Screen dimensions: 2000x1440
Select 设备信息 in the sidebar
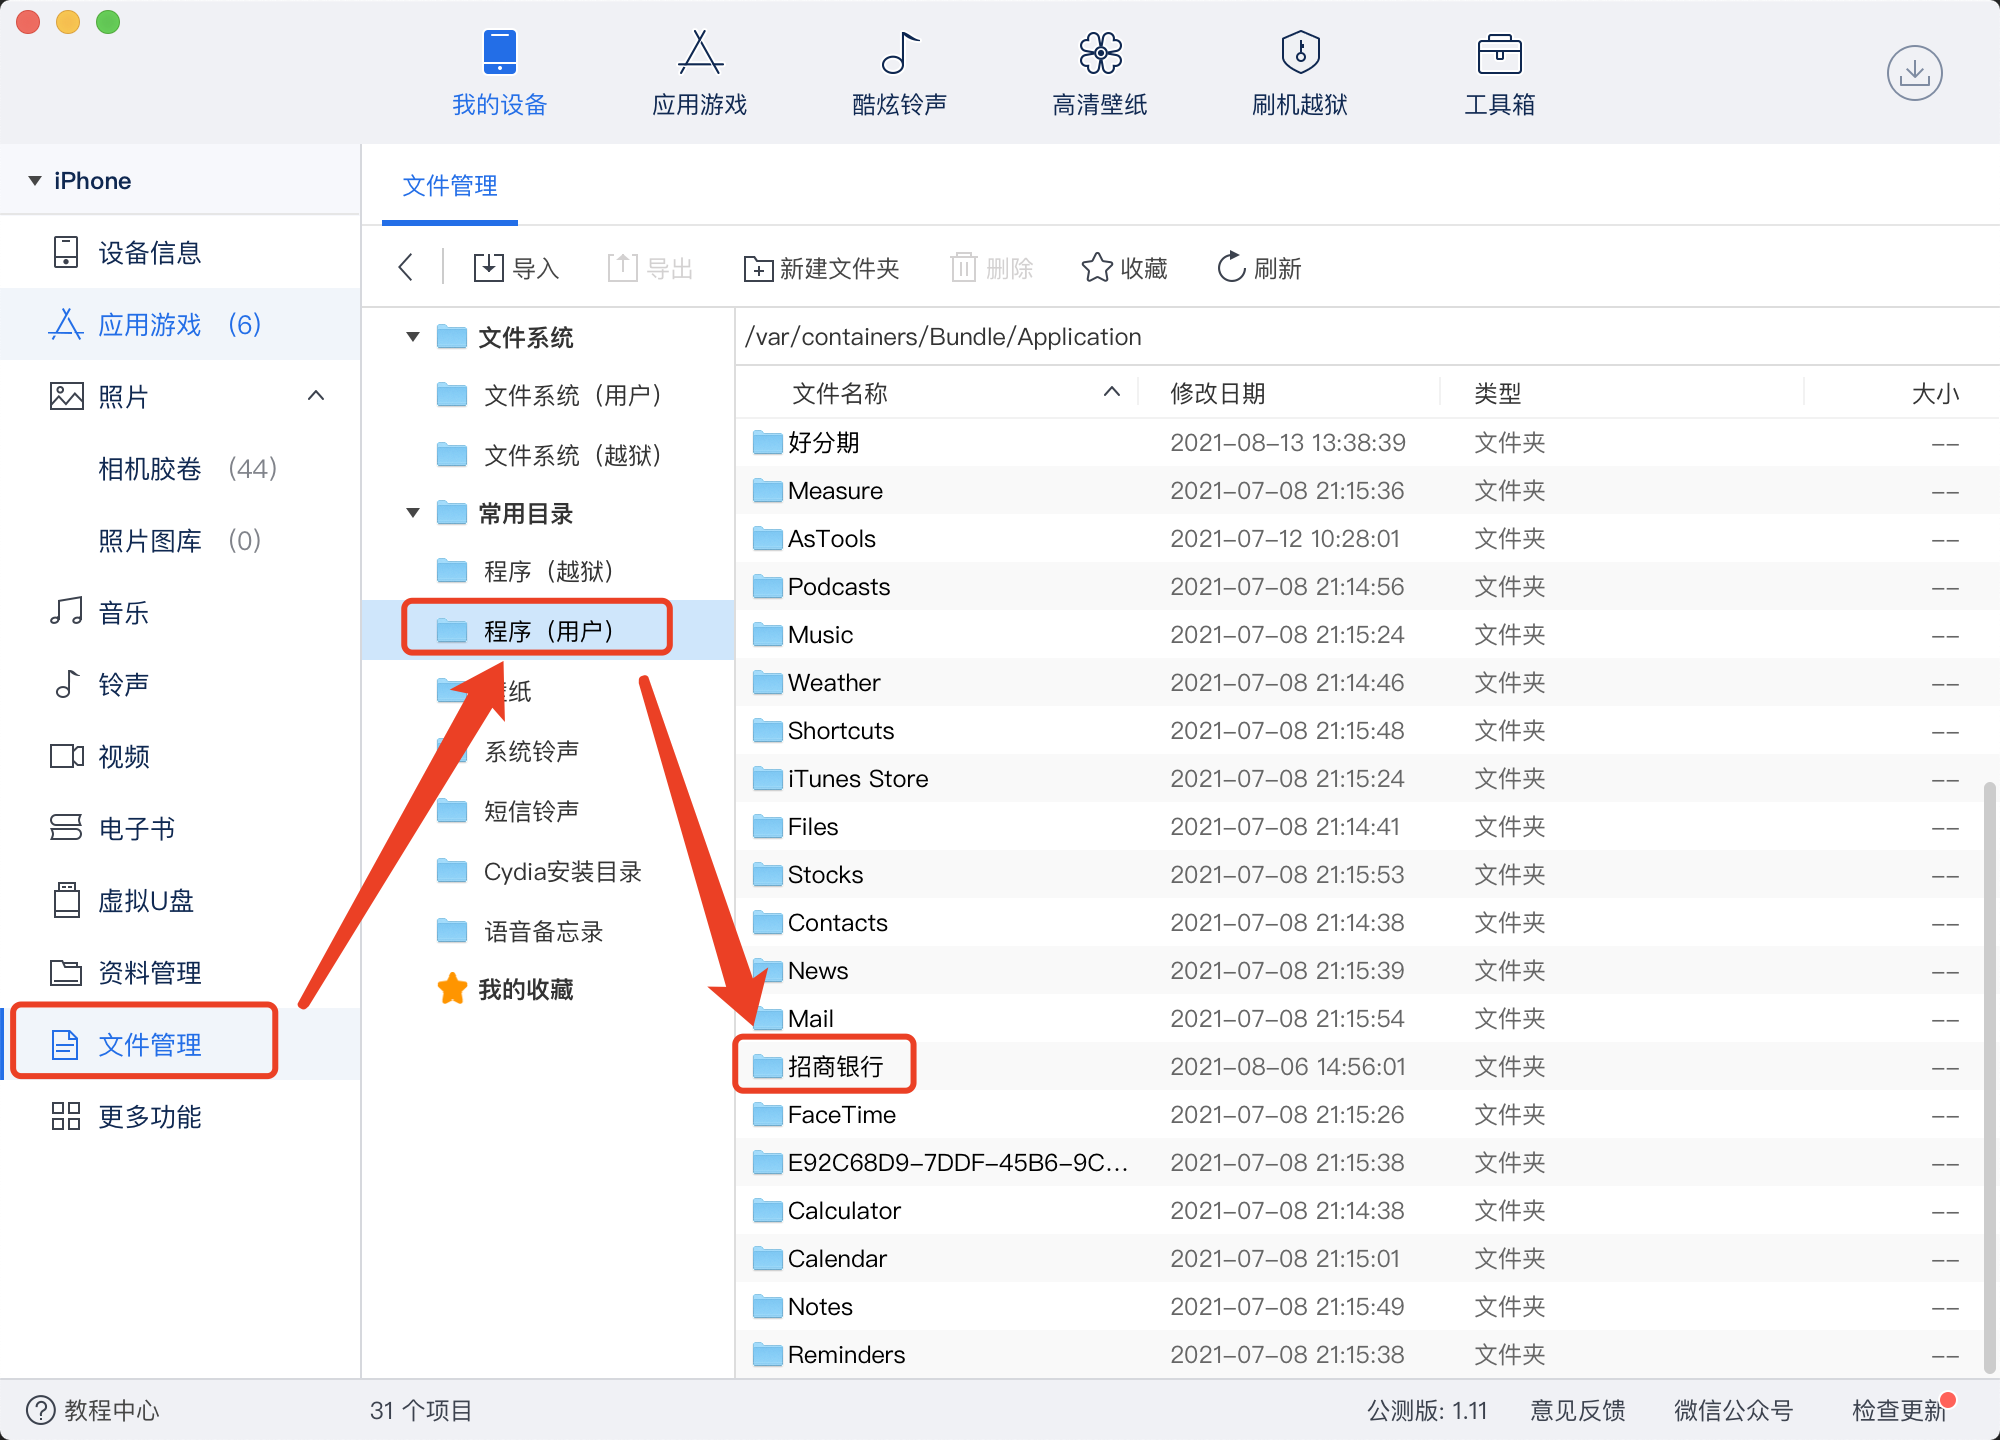tap(147, 253)
